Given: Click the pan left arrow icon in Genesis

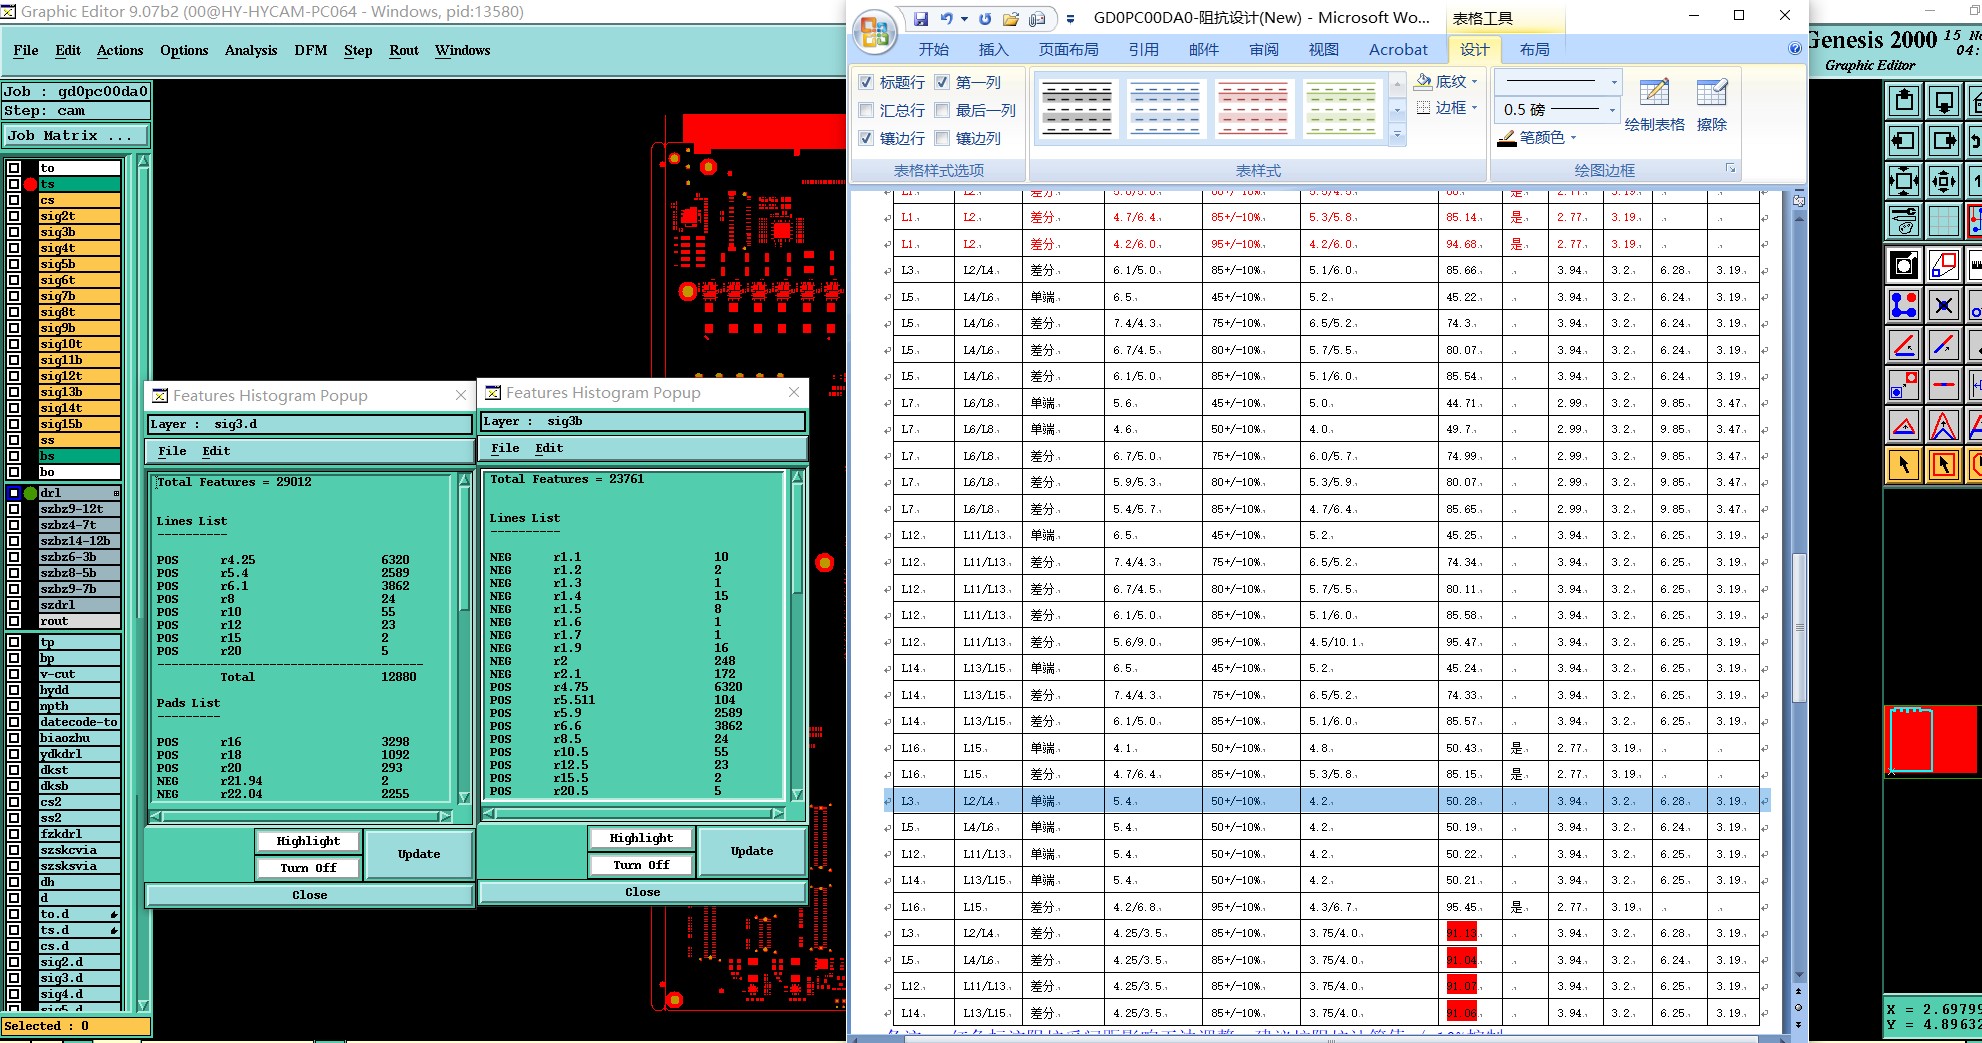Looking at the screenshot, I should [x=1904, y=141].
